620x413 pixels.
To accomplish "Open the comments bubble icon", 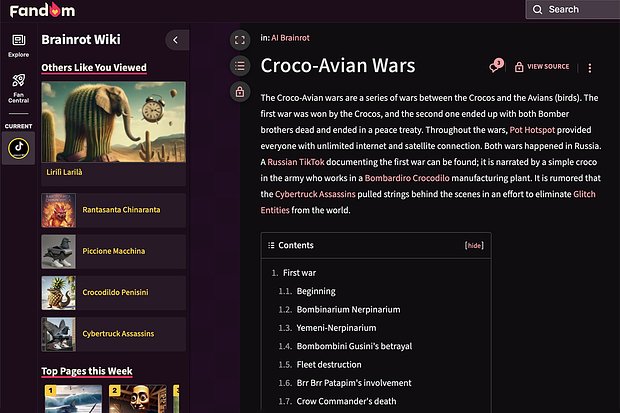I will [x=496, y=66].
